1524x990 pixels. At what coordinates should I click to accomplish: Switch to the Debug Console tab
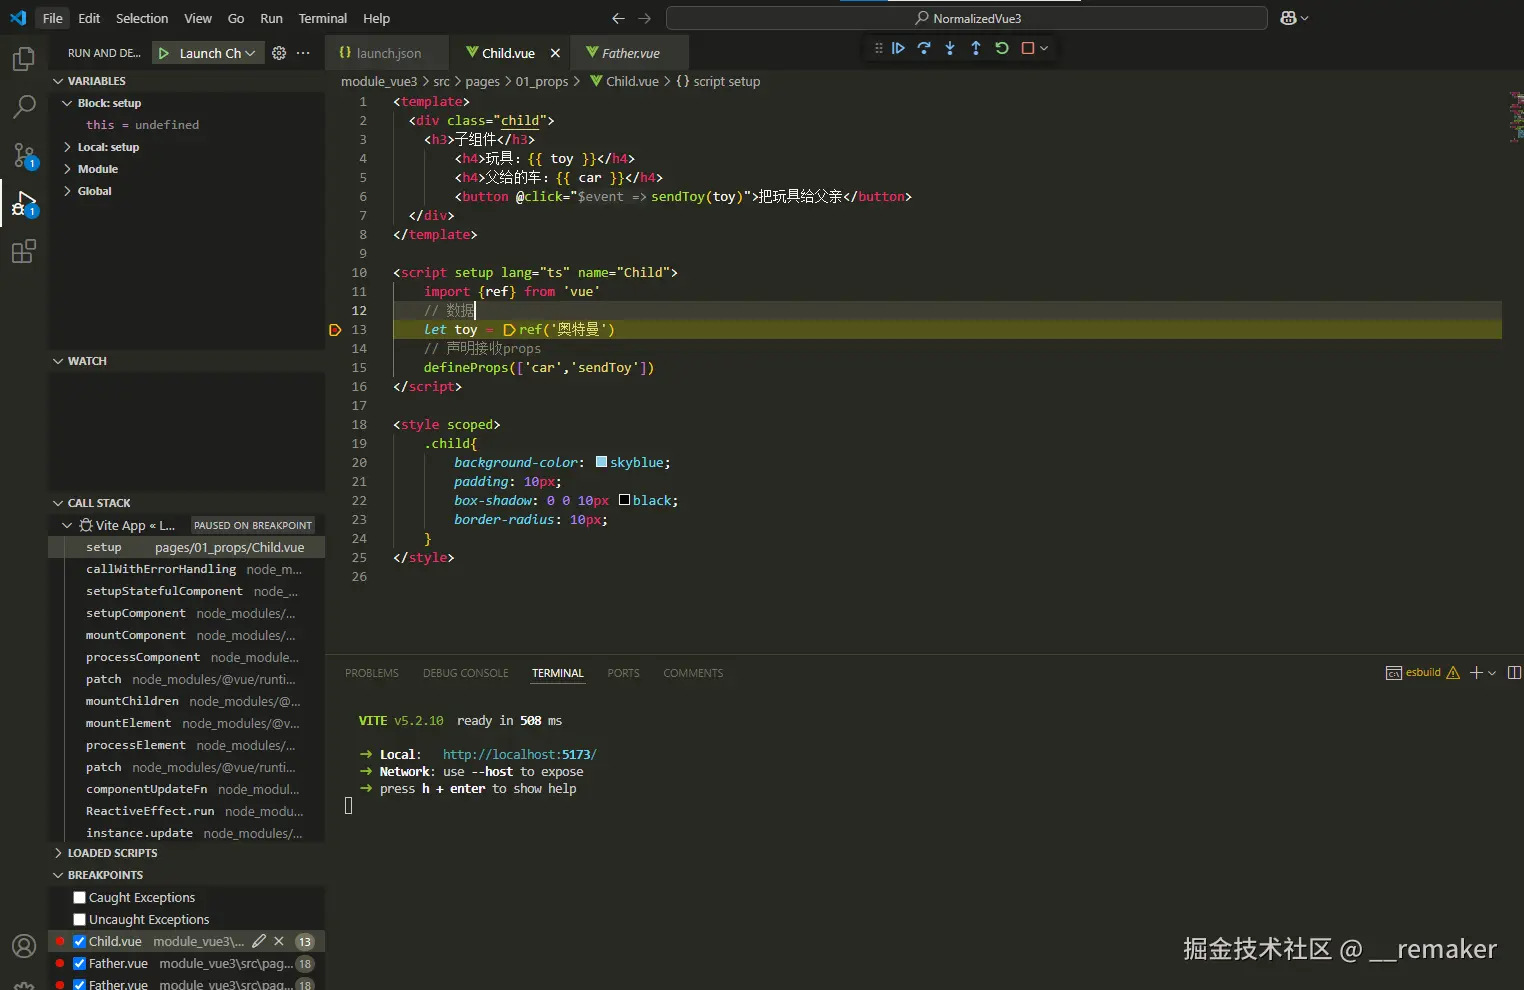(x=465, y=673)
